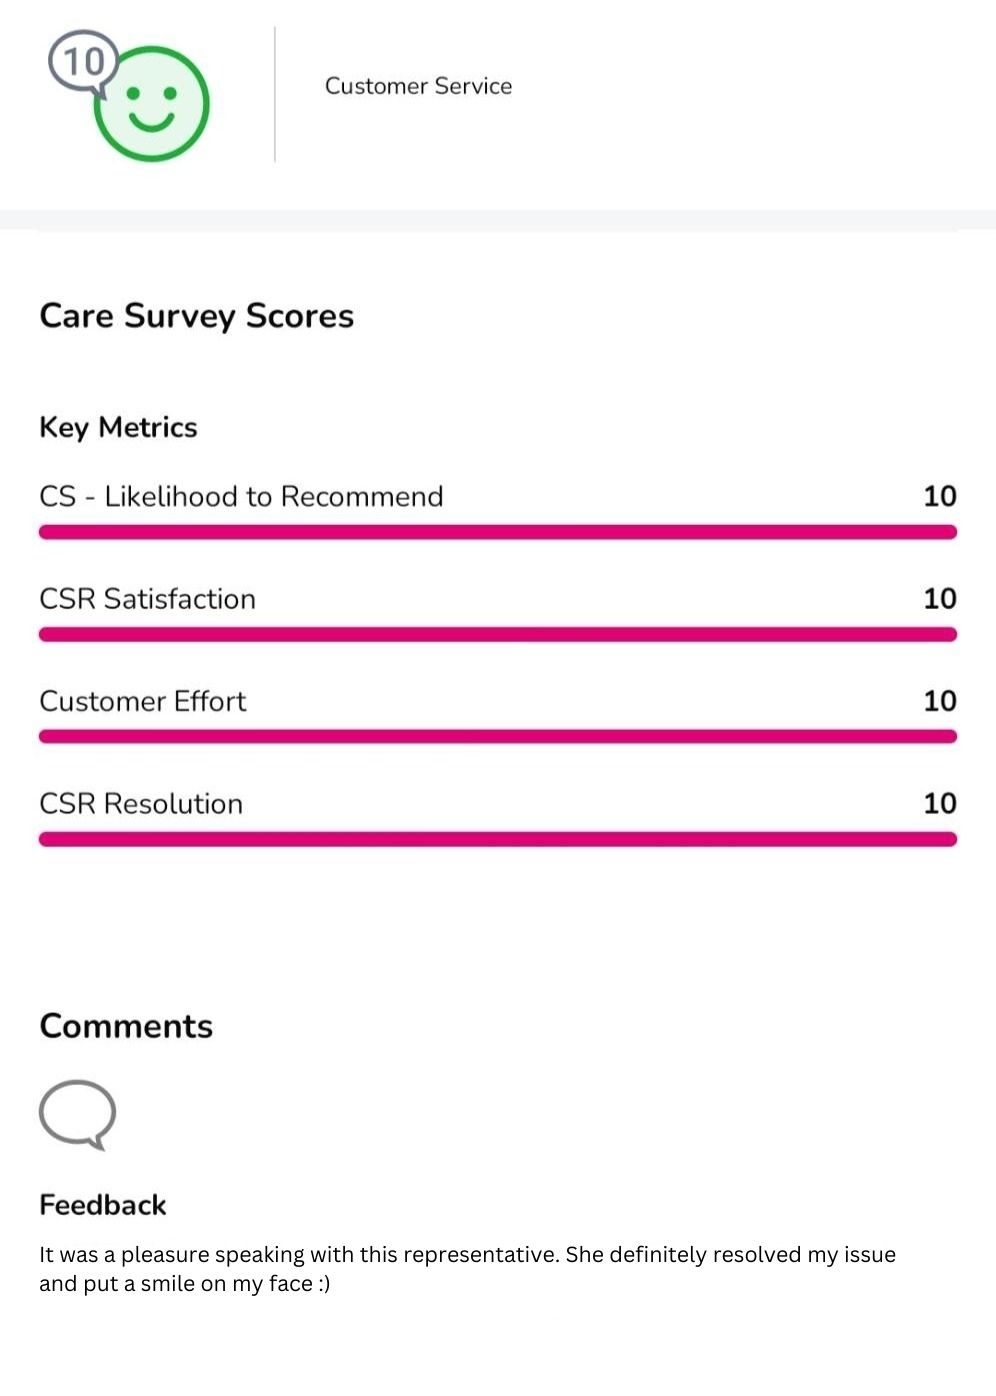
Task: Click the Customer Effort progress bar
Action: [497, 736]
